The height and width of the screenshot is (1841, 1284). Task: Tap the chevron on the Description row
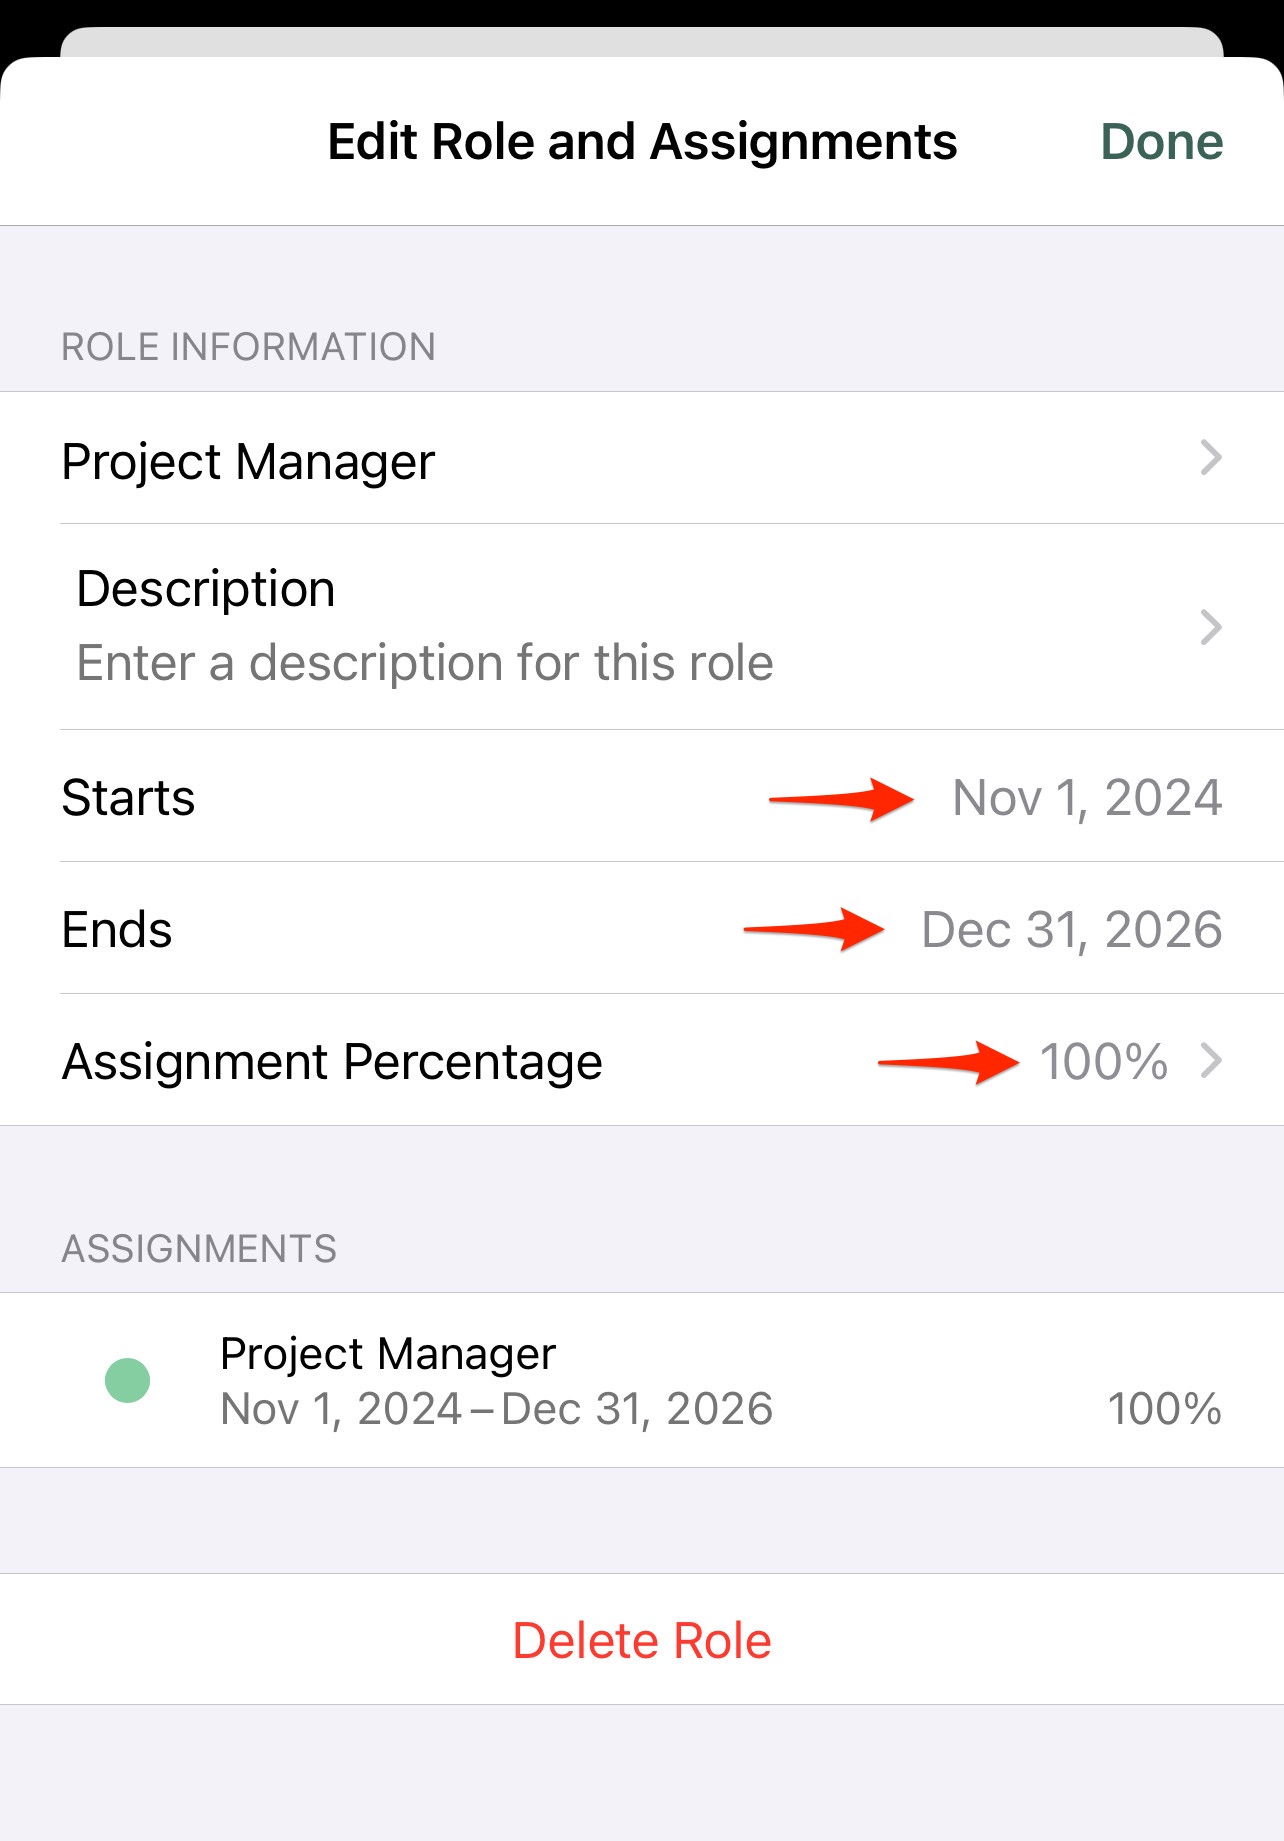(1211, 627)
